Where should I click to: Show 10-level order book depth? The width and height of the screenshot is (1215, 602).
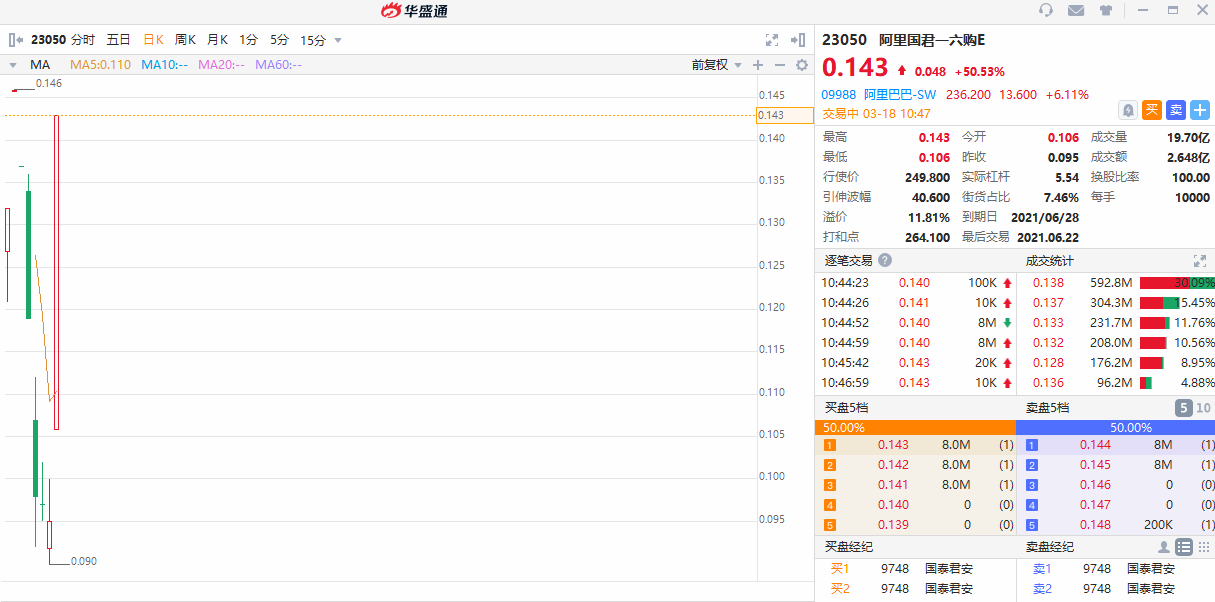(1203, 408)
